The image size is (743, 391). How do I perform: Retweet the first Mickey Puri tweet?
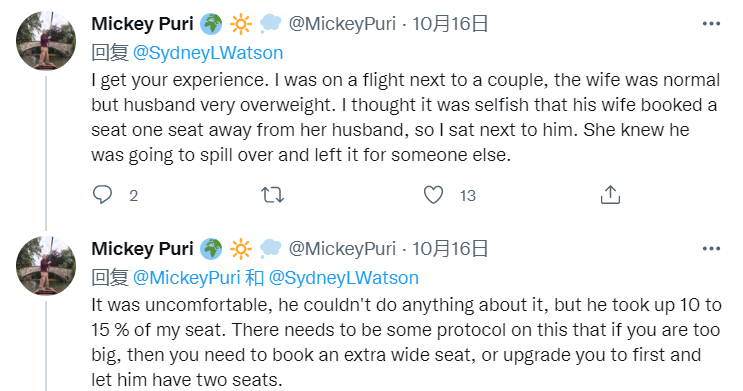(272, 195)
